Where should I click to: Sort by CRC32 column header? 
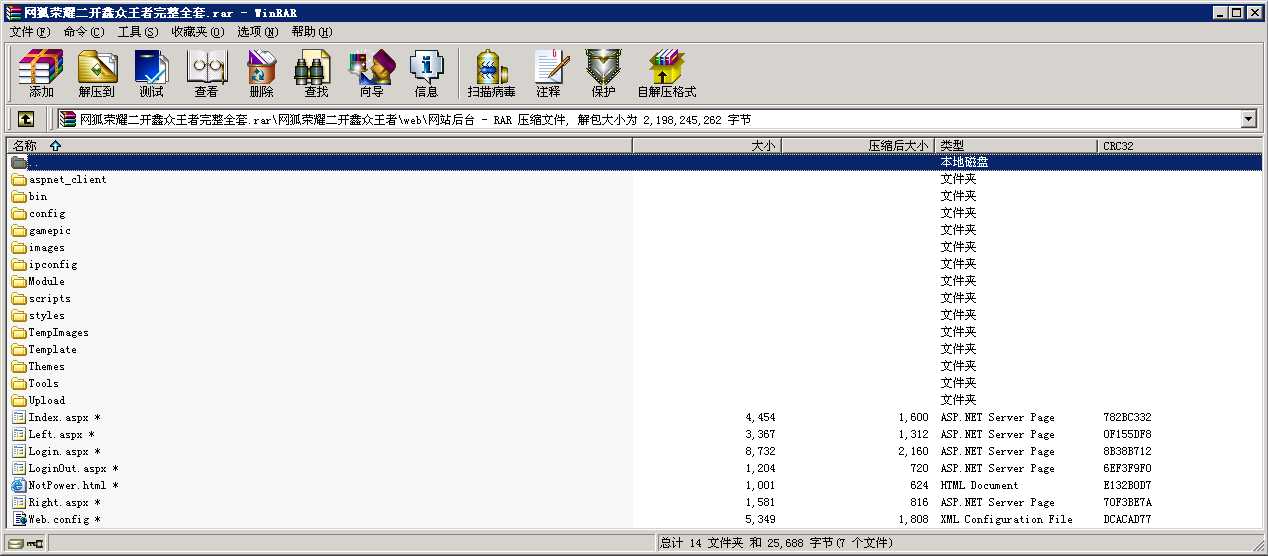pyautogui.click(x=1180, y=146)
